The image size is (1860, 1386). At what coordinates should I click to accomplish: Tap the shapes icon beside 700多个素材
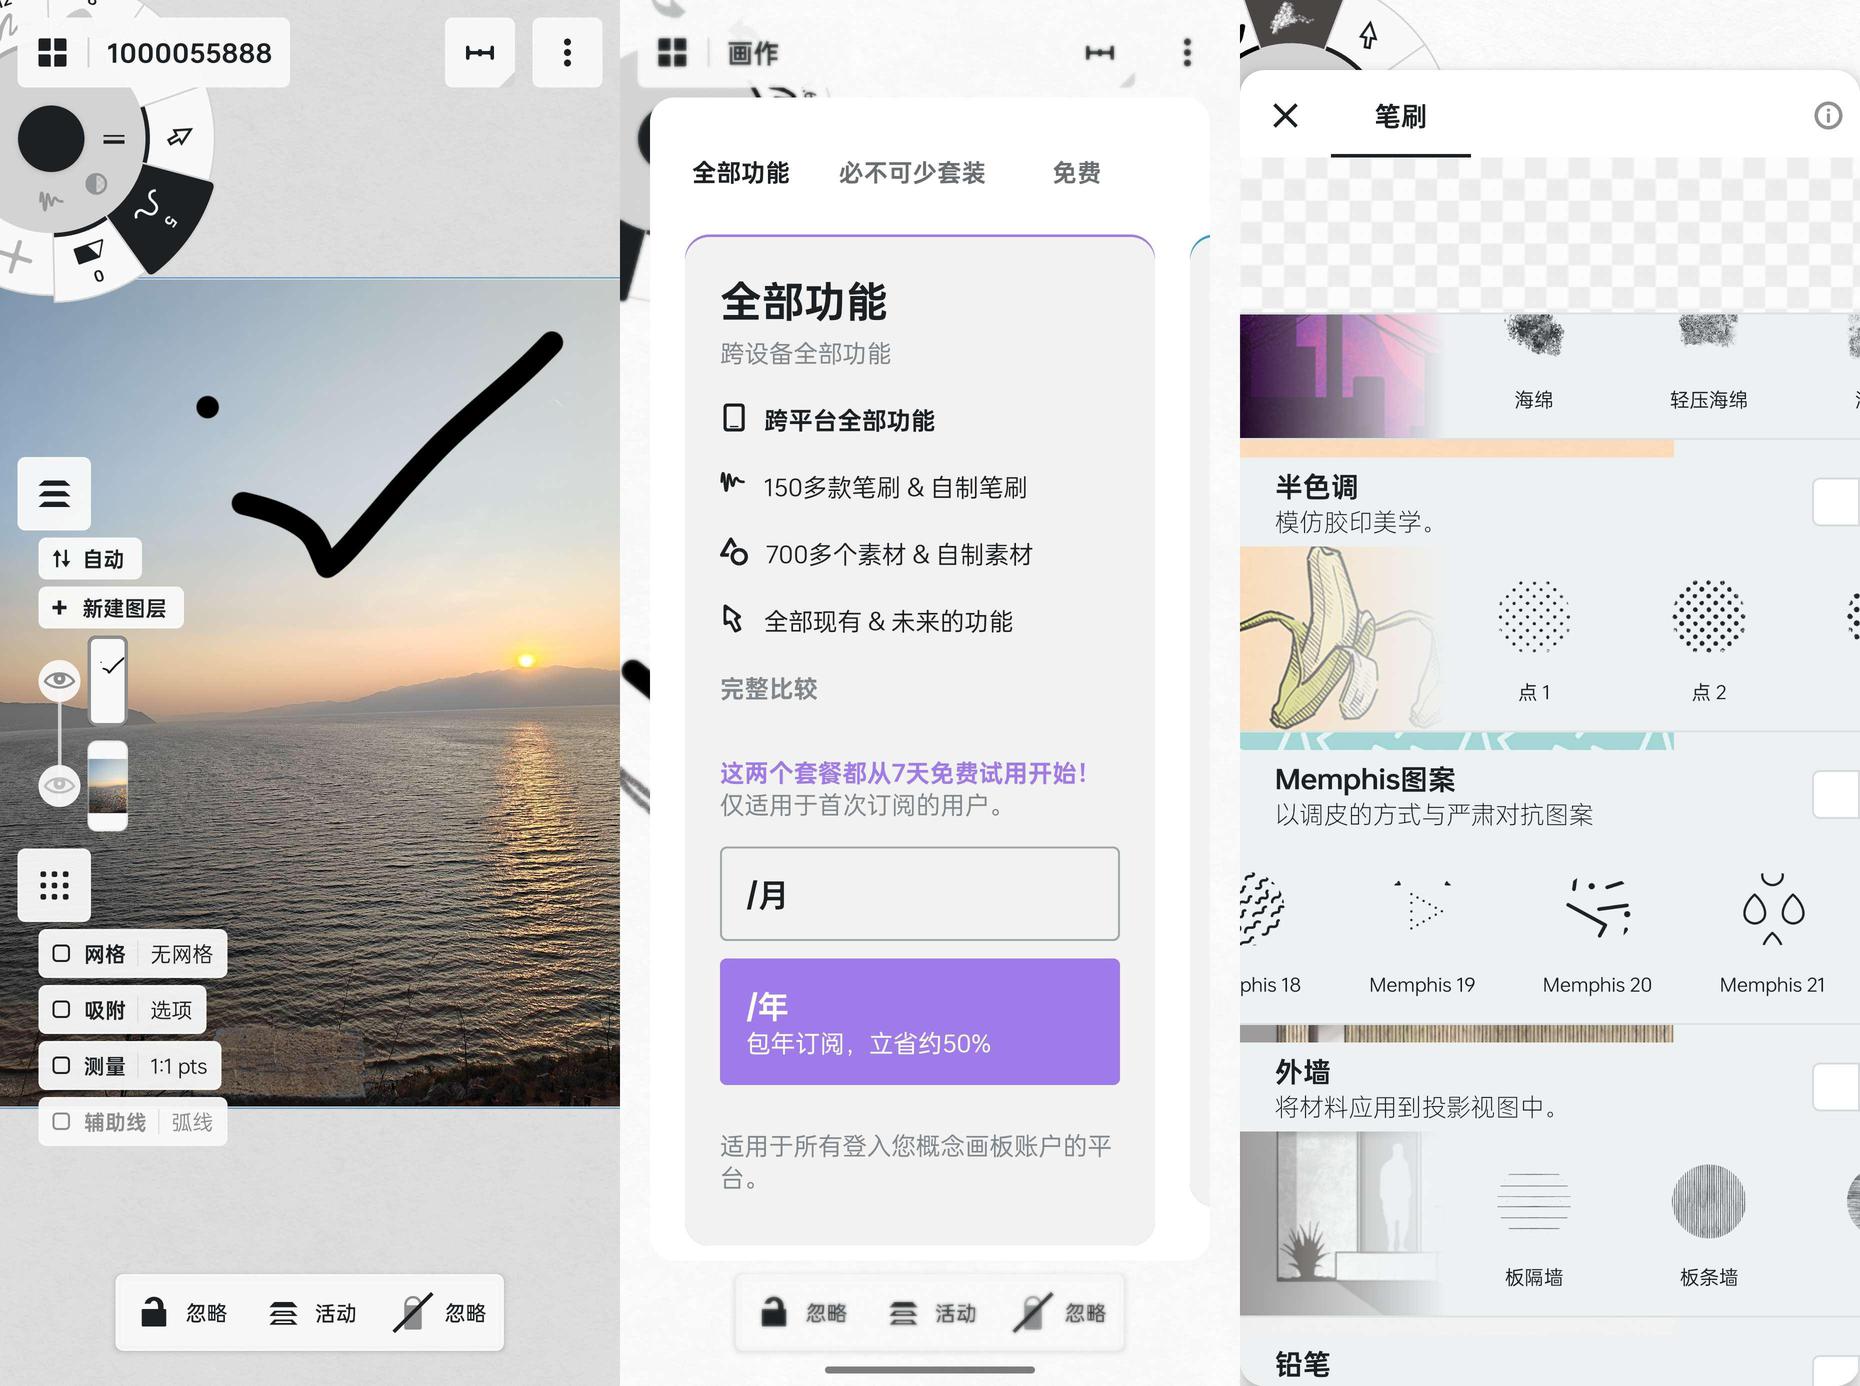point(734,551)
